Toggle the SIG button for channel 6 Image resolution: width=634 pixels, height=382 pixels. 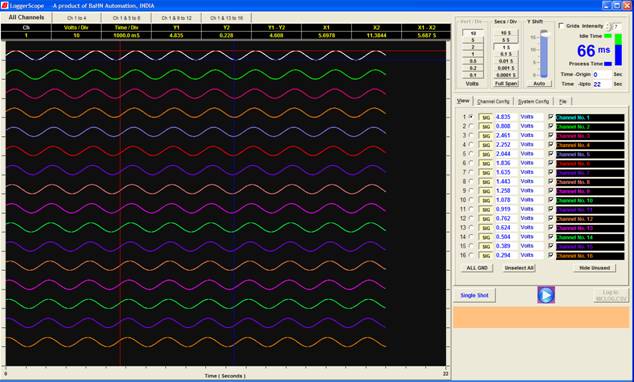click(x=485, y=163)
